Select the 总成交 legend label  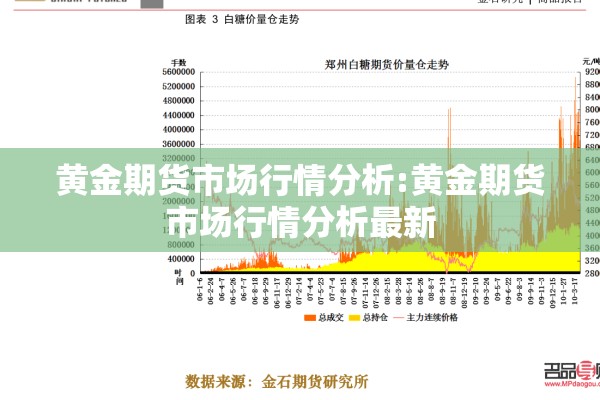(x=331, y=317)
